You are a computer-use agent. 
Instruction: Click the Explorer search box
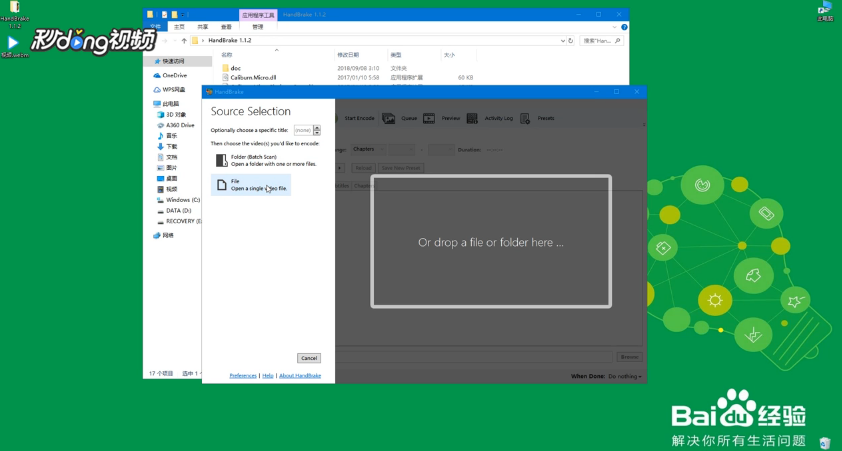(x=601, y=41)
